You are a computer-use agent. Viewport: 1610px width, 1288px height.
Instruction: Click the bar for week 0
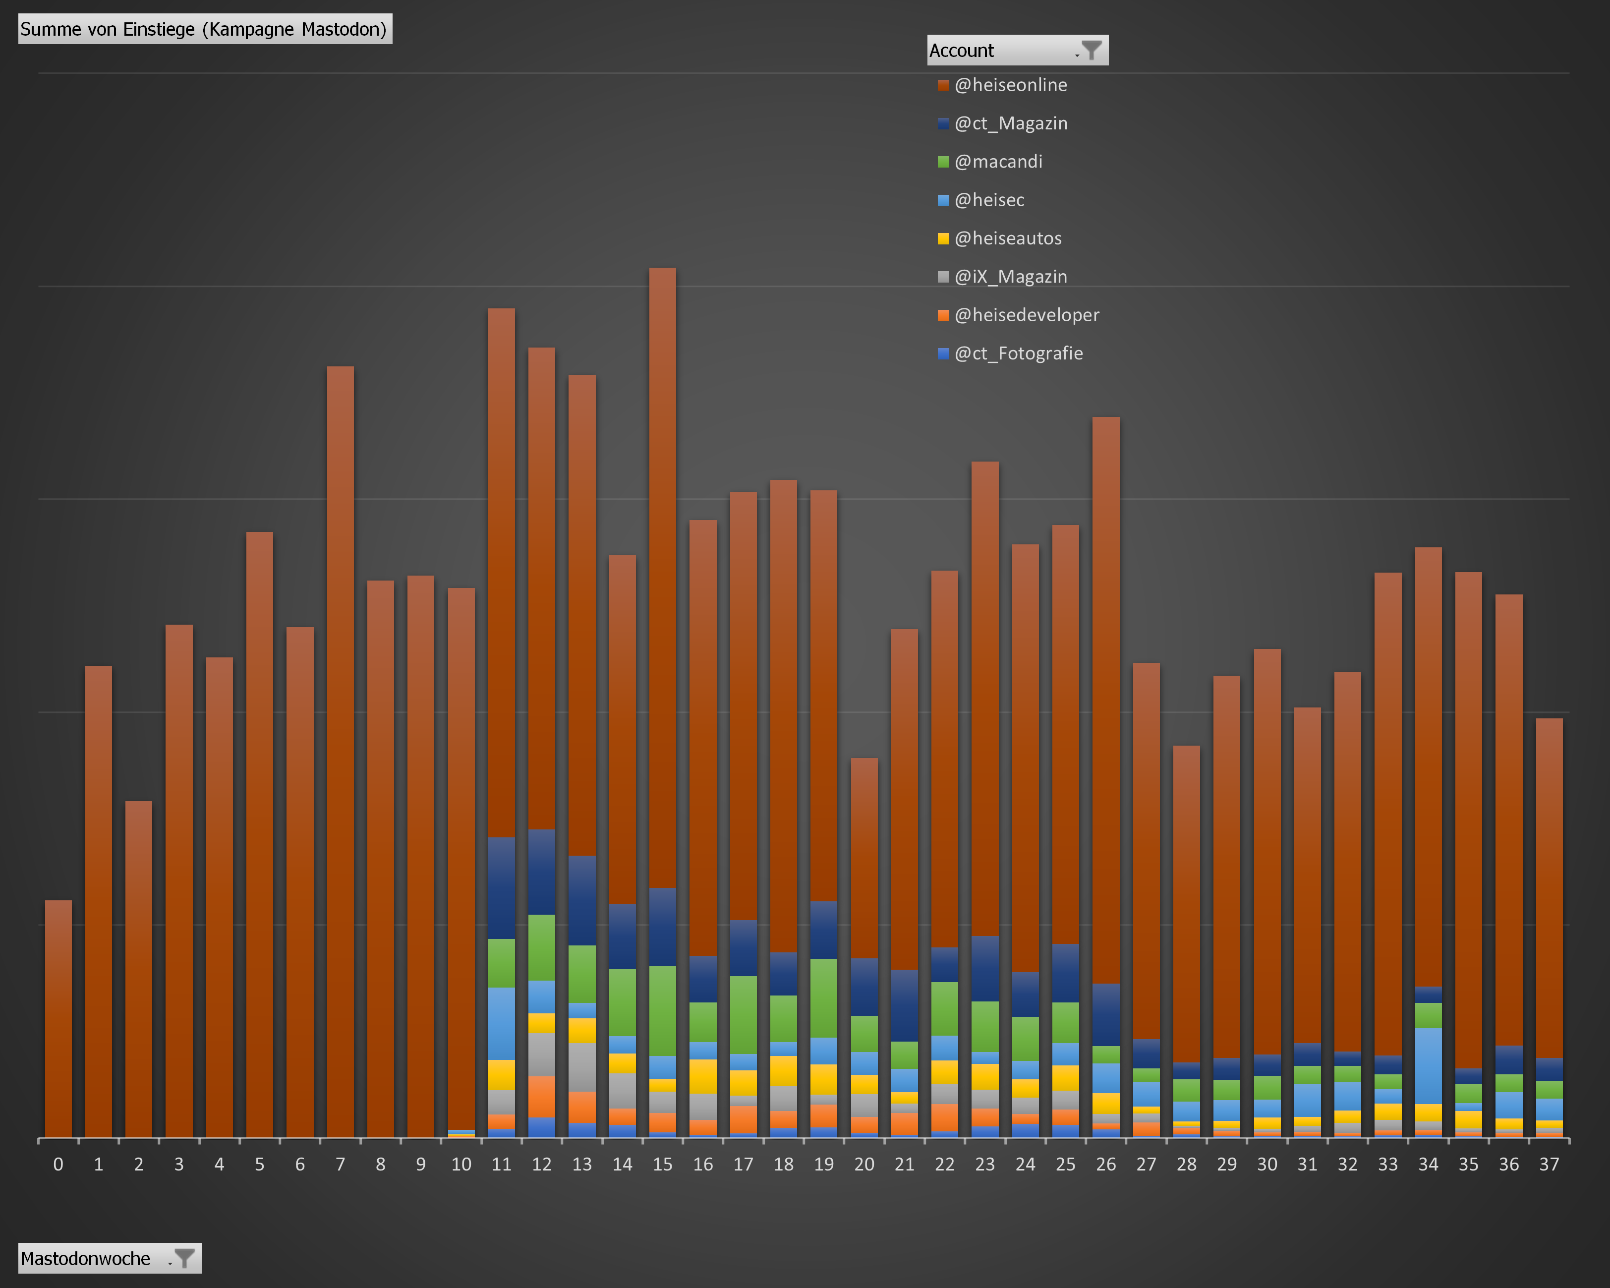(x=58, y=1018)
